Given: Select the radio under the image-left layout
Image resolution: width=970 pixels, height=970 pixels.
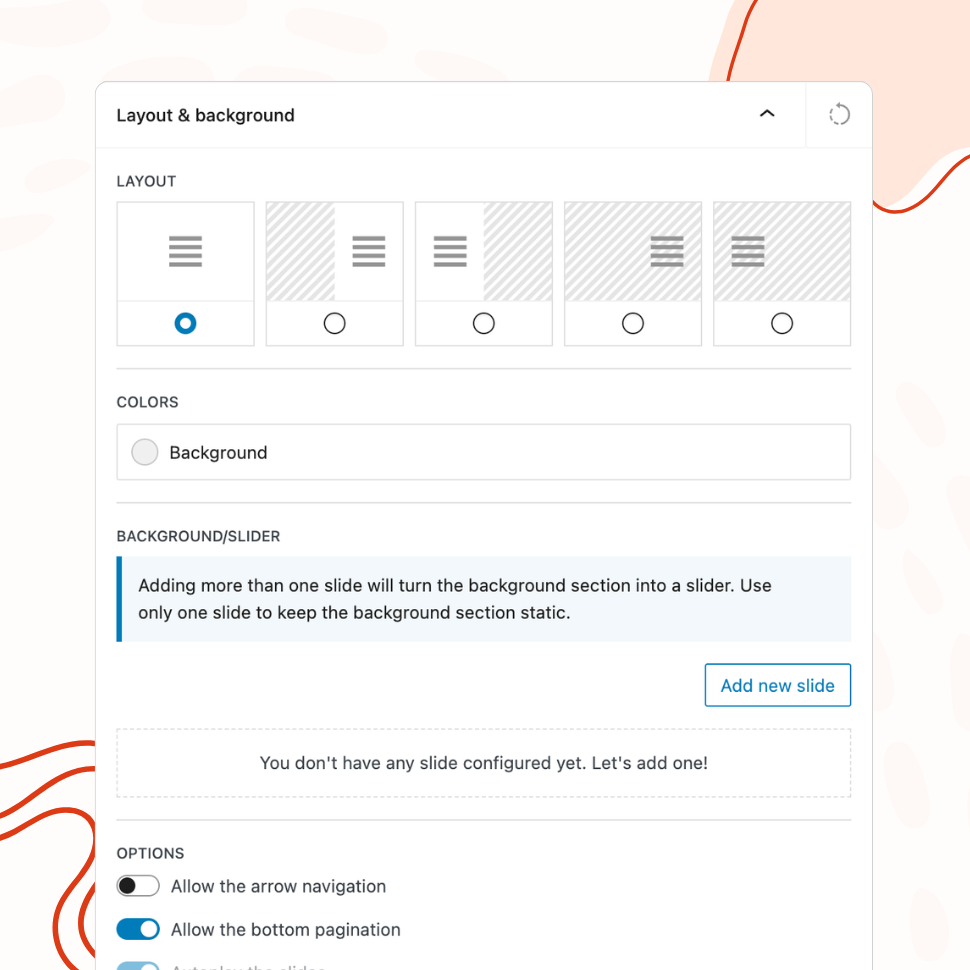Looking at the screenshot, I should point(334,323).
